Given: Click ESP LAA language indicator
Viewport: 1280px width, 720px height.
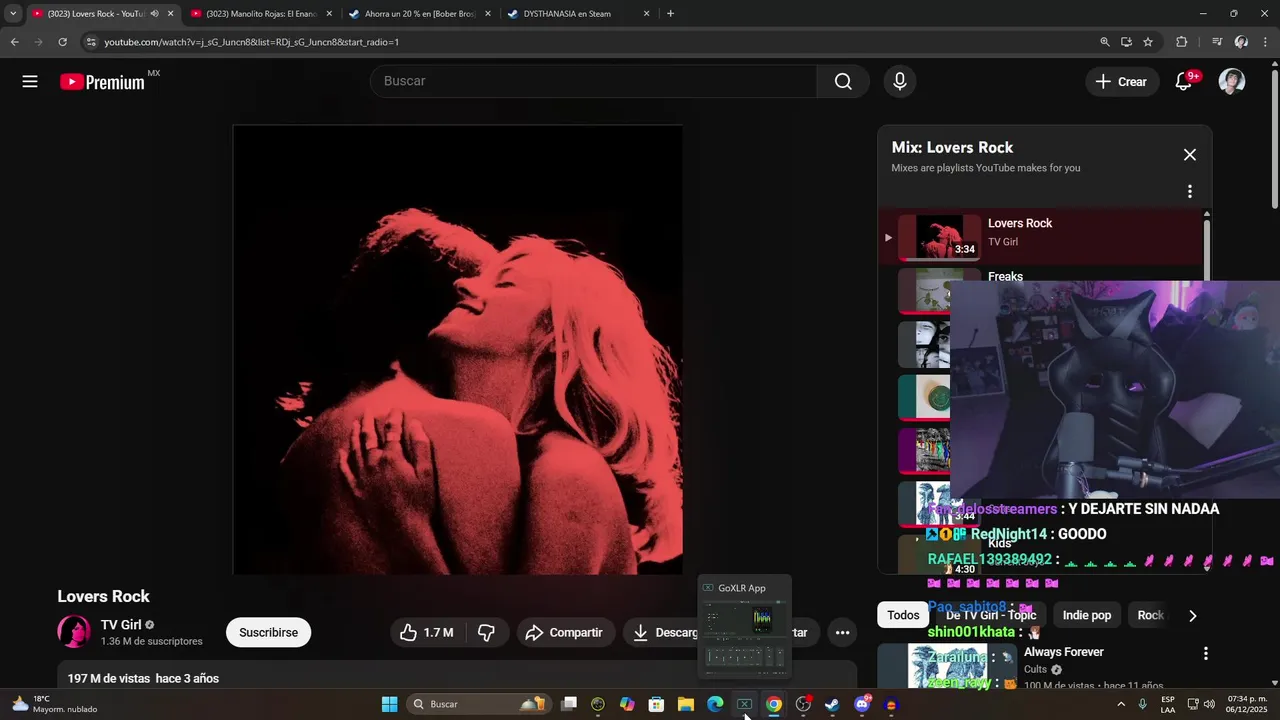Looking at the screenshot, I should [x=1168, y=704].
